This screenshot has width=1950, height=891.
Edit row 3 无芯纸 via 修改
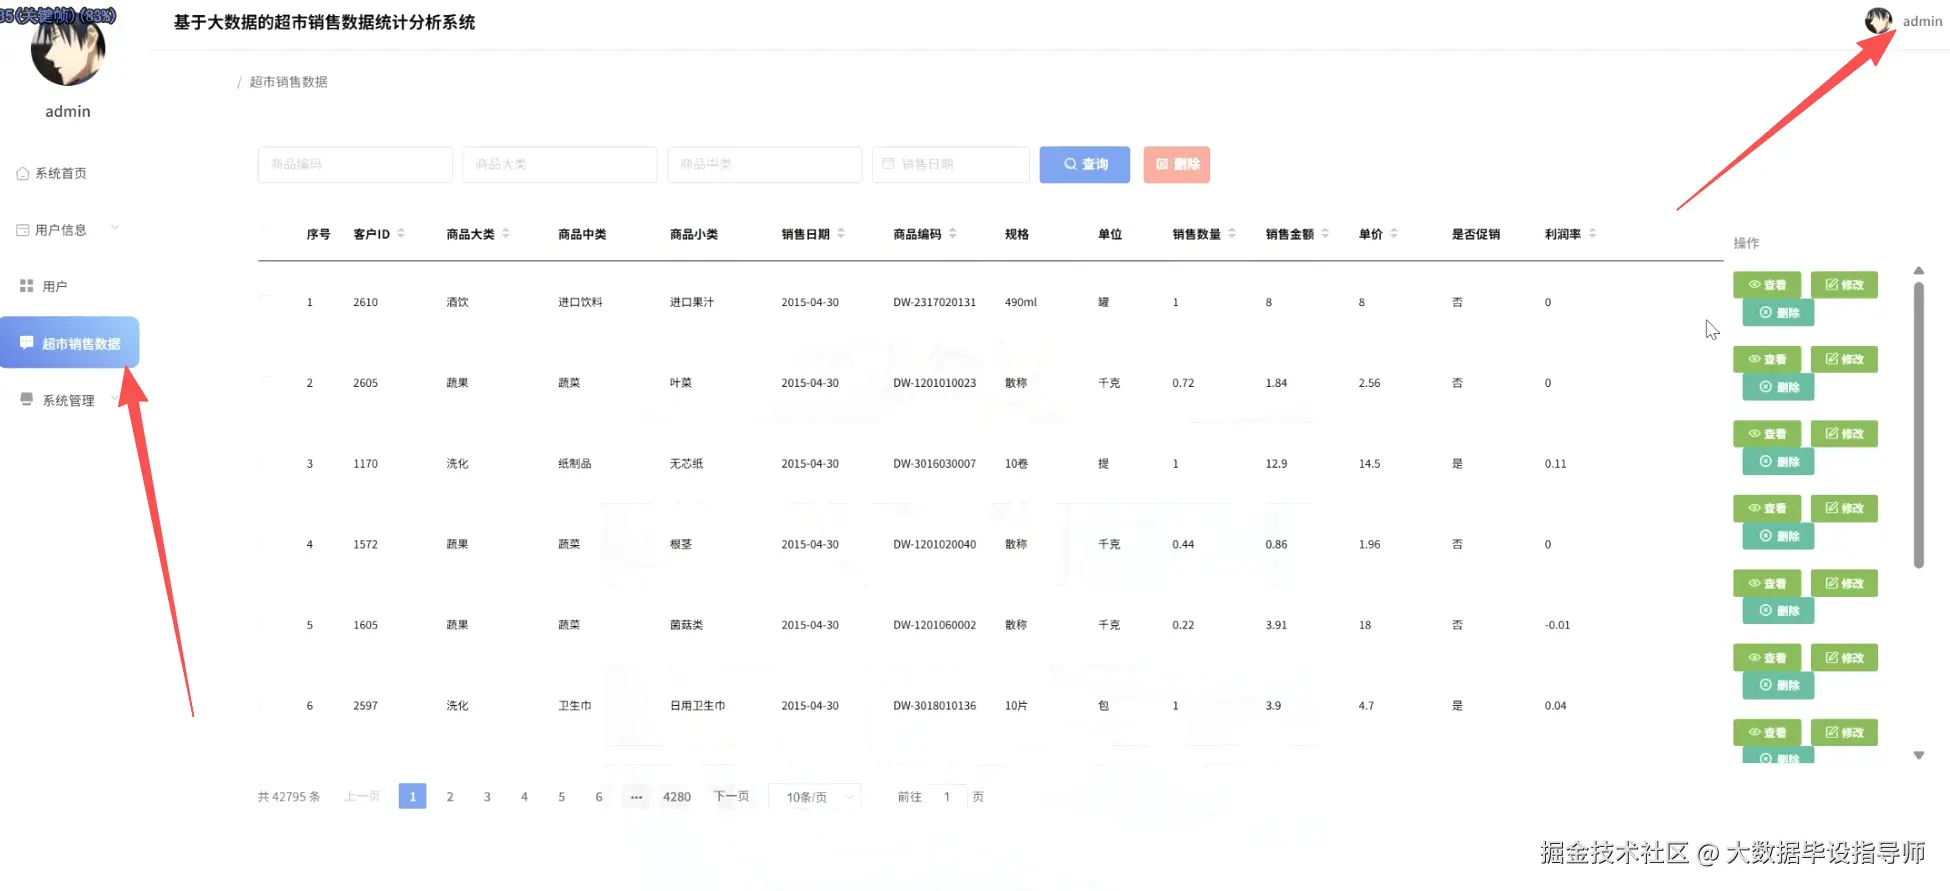tap(1844, 434)
